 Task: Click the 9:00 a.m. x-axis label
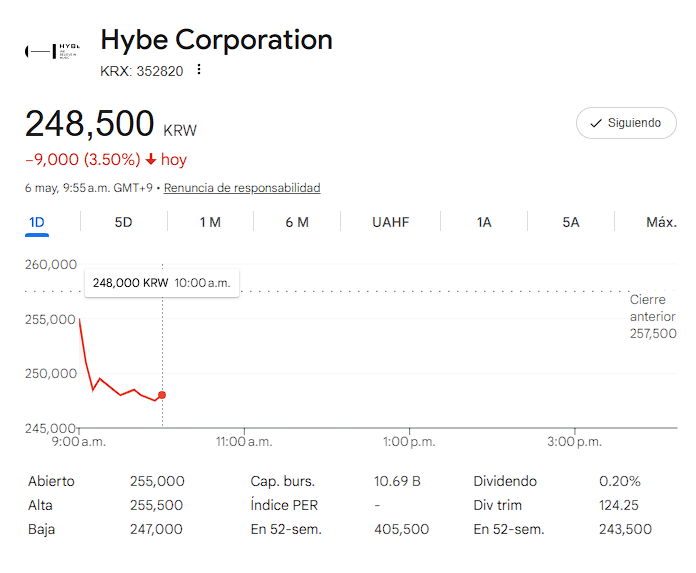[79, 442]
